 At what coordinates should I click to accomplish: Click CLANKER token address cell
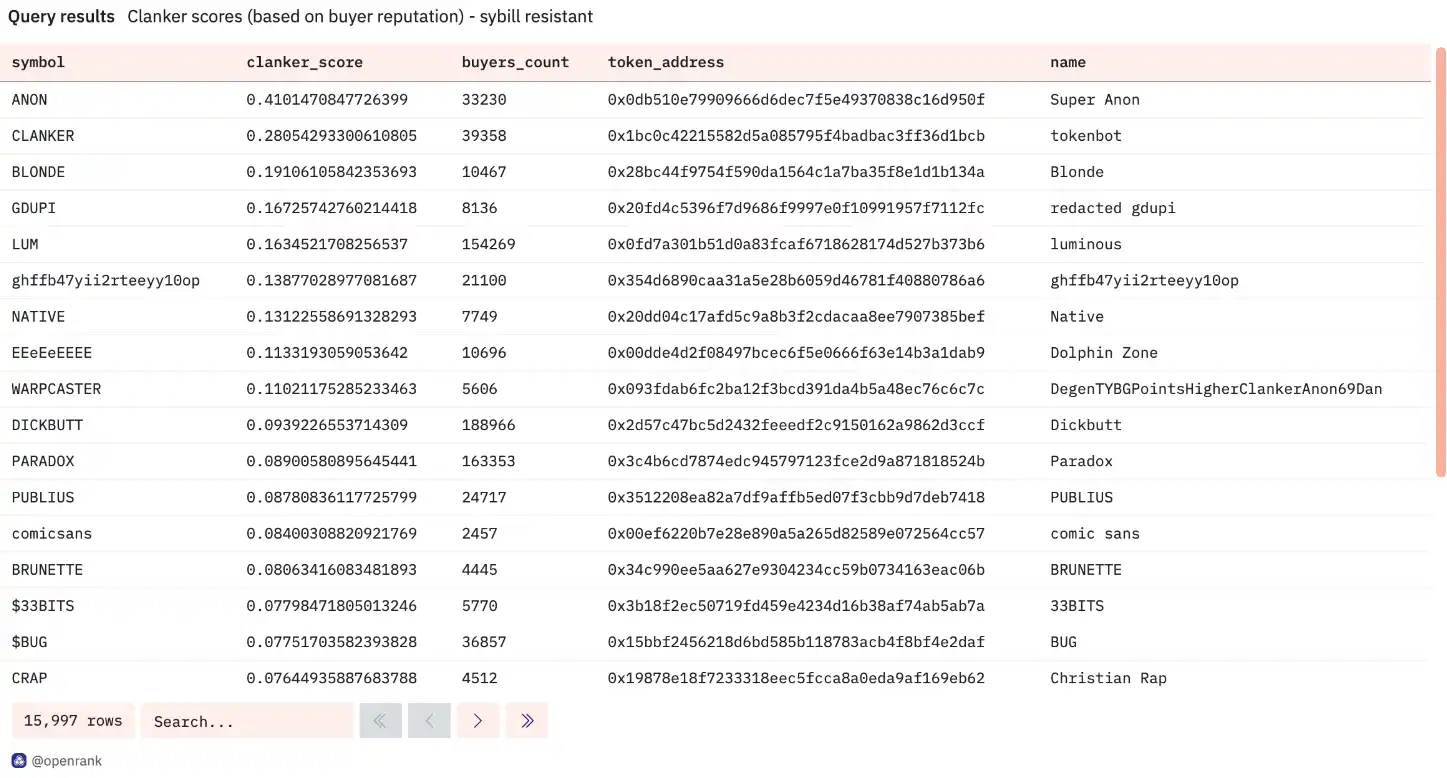(796, 136)
